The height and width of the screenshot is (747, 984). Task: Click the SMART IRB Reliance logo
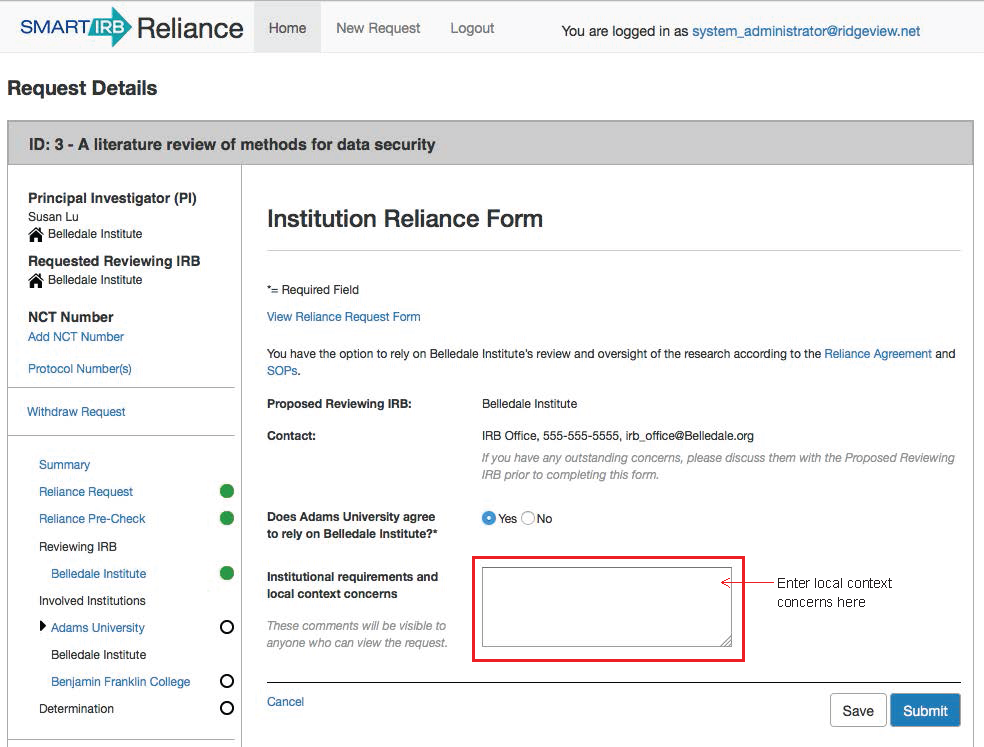click(x=132, y=27)
